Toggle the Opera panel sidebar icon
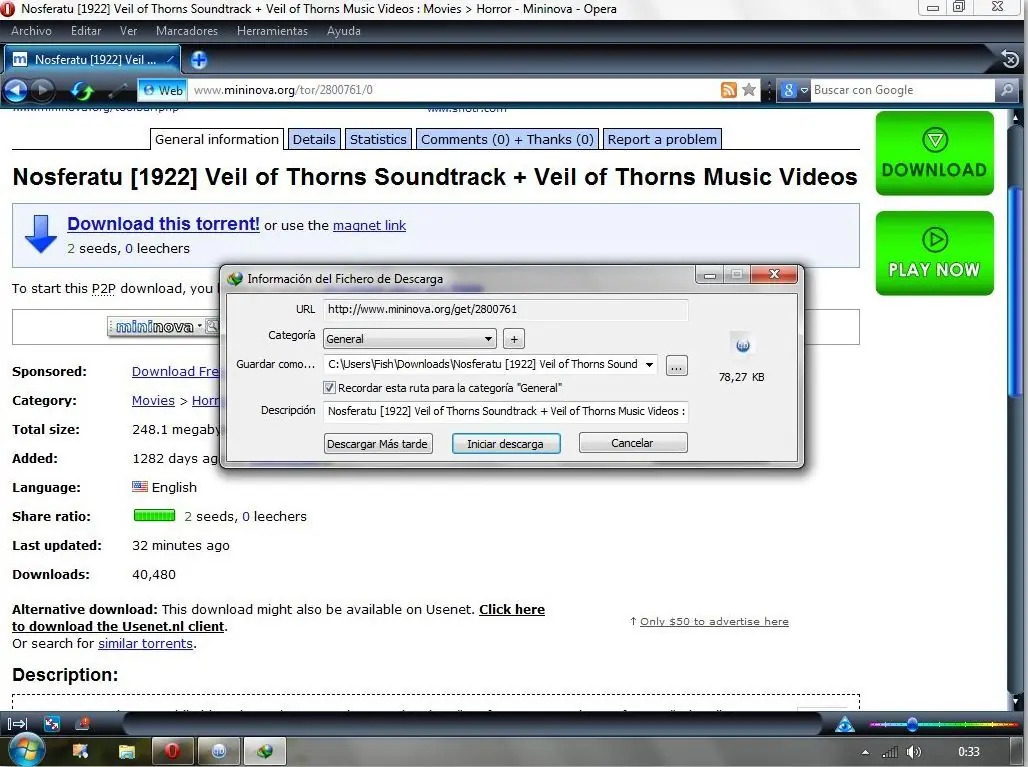 pos(17,724)
